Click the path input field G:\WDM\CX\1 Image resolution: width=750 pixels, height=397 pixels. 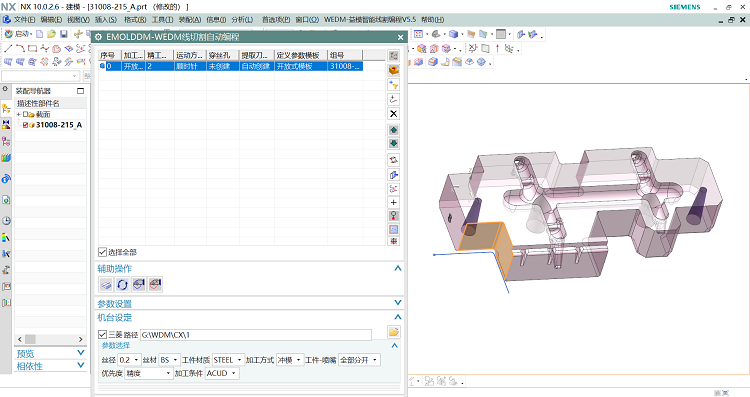(x=255, y=334)
